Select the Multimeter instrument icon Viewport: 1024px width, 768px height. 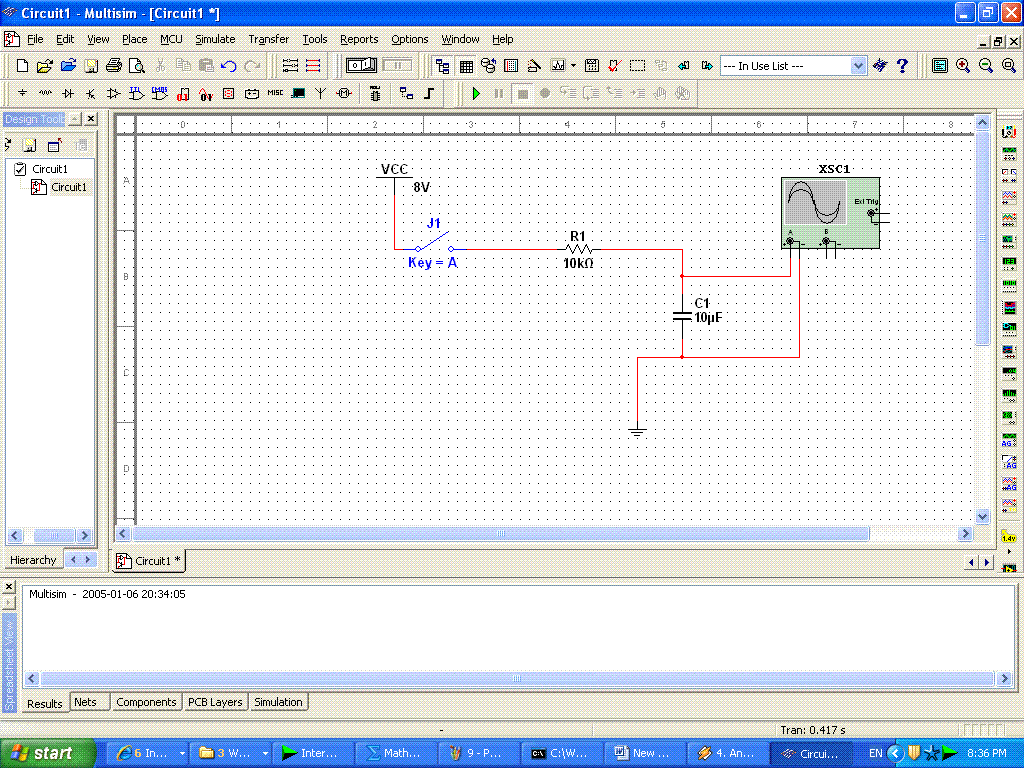1009,132
